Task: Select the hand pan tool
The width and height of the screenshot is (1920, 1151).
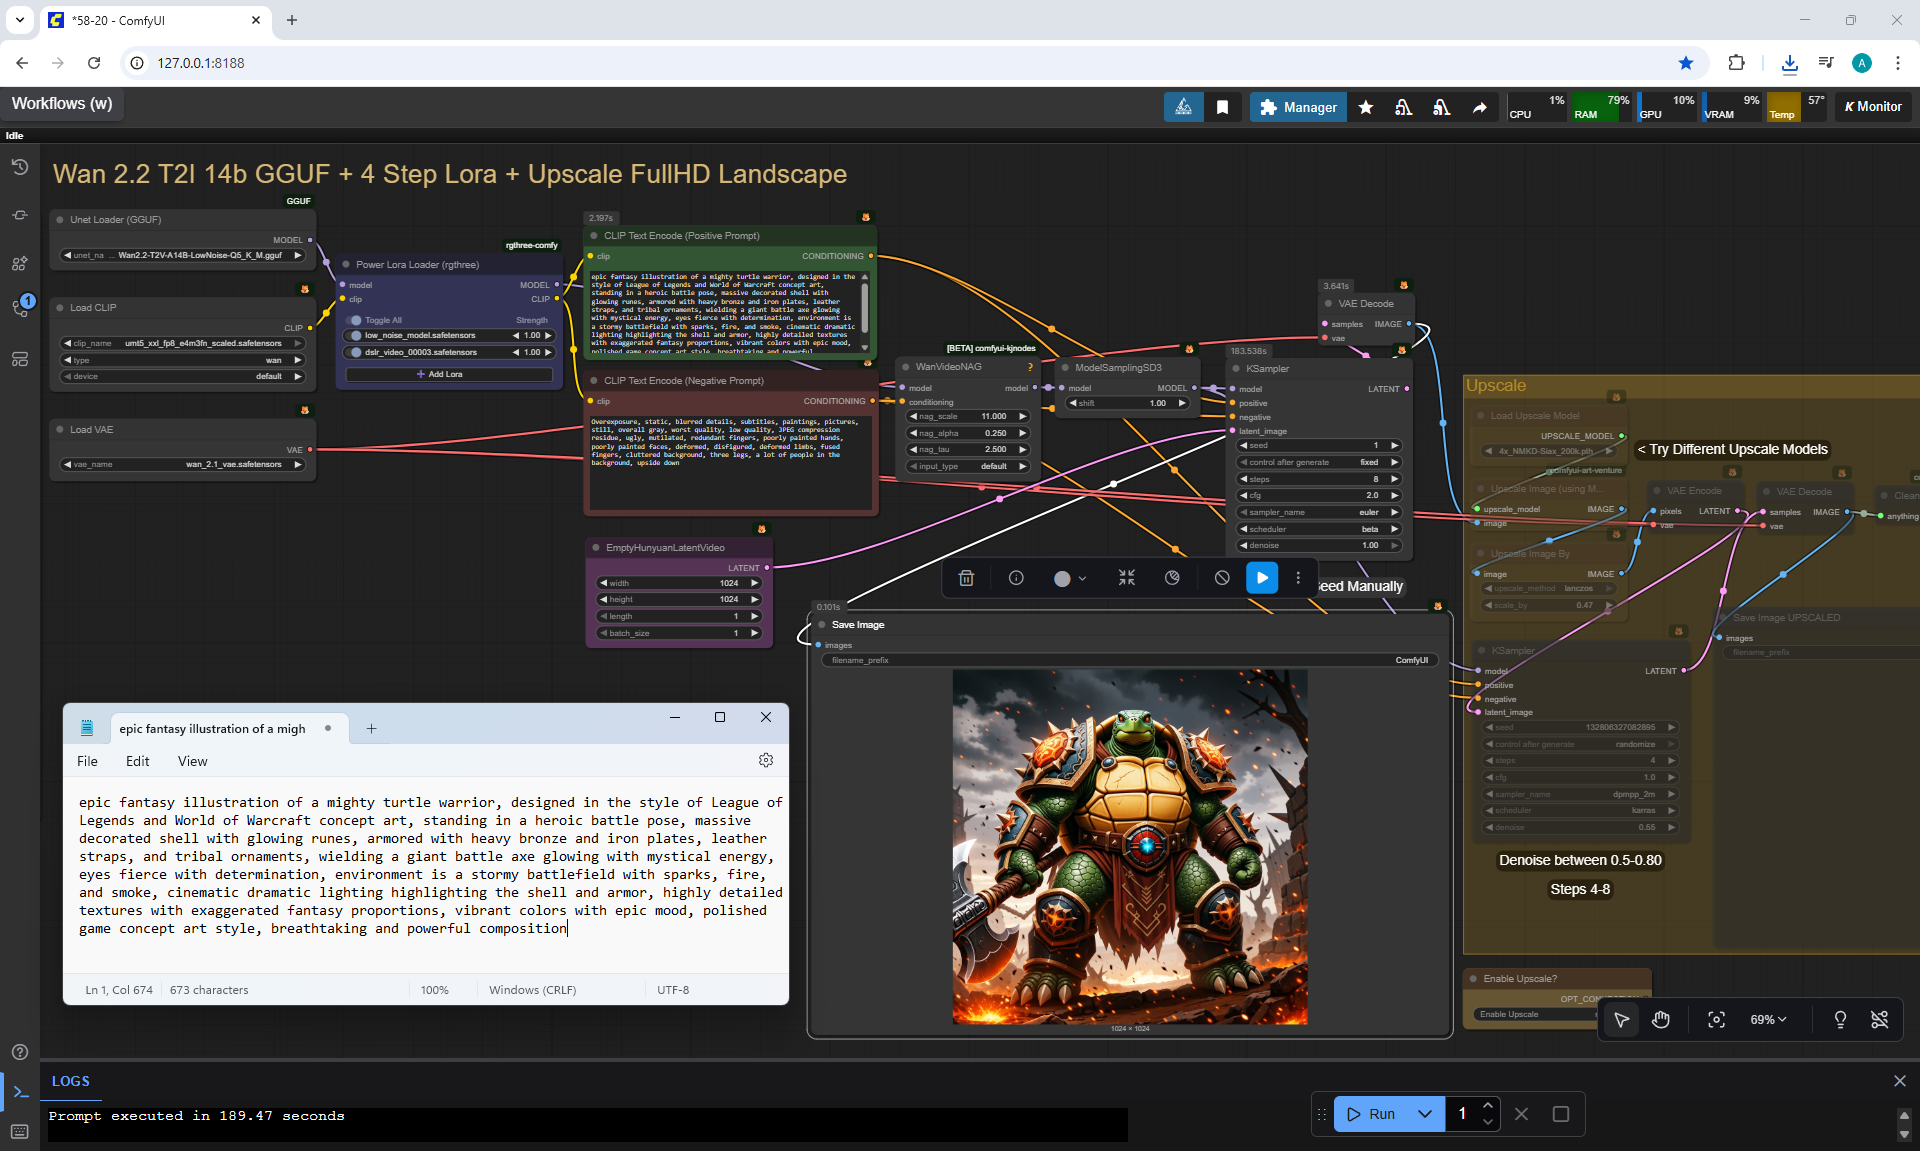Action: 1661,1019
